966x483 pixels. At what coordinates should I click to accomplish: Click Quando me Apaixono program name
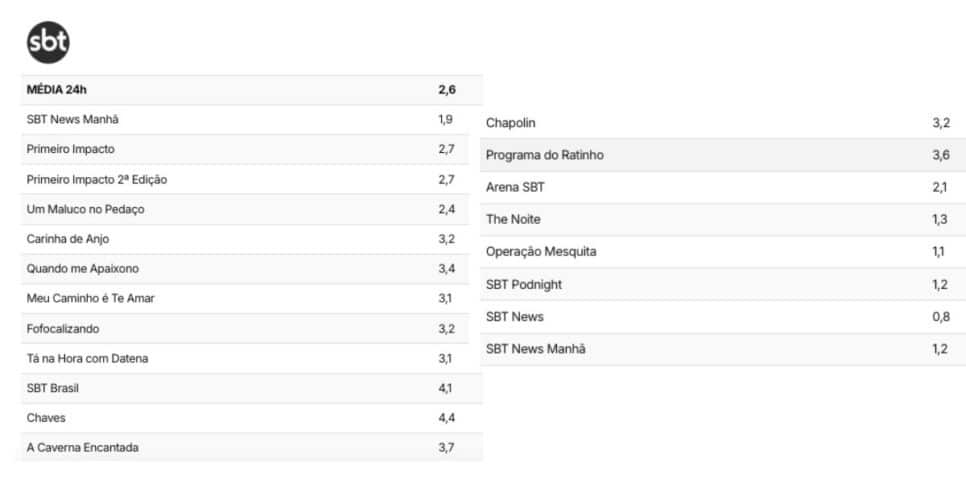tap(83, 269)
